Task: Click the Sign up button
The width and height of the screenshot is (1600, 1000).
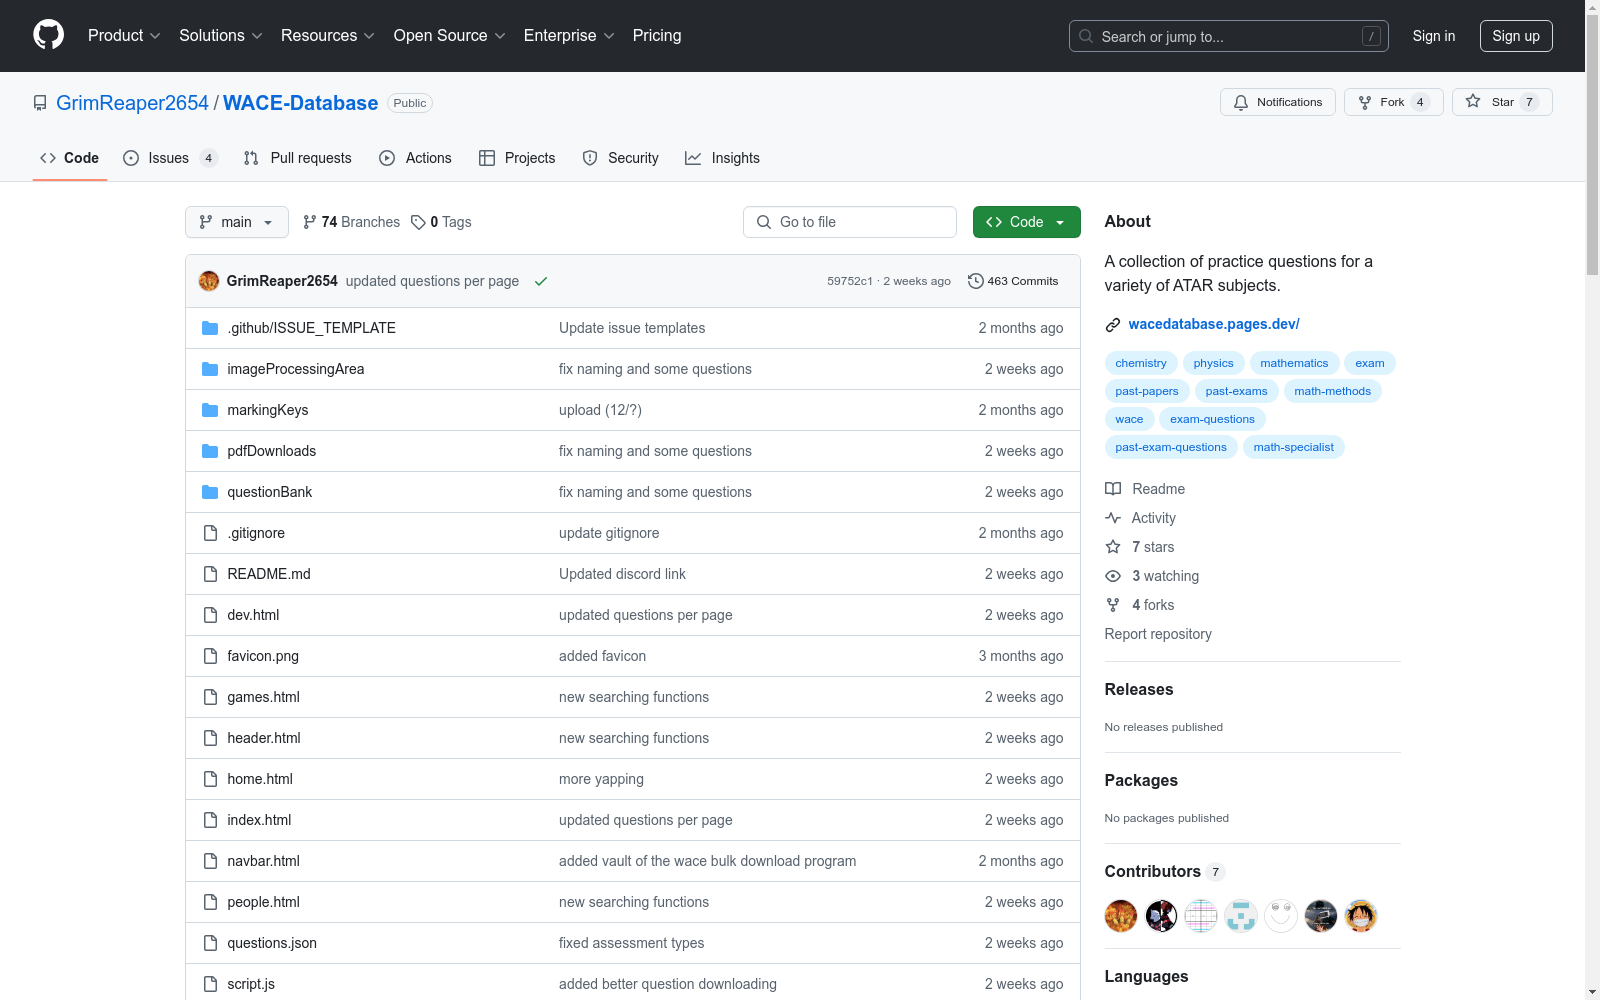Action: (x=1516, y=36)
